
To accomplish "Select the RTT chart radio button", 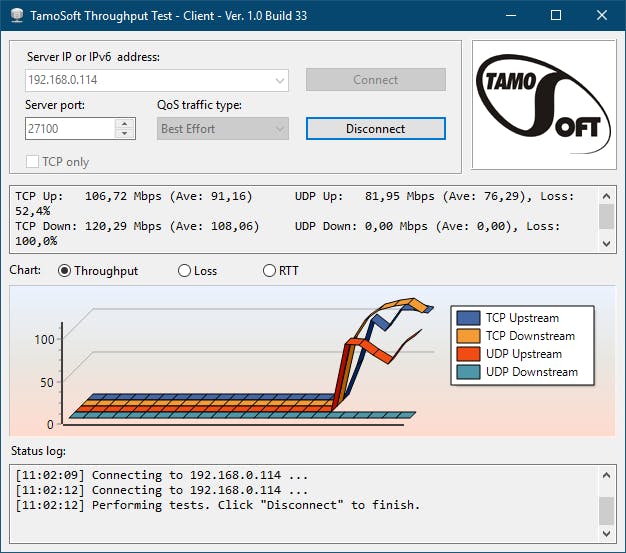I will (x=269, y=271).
